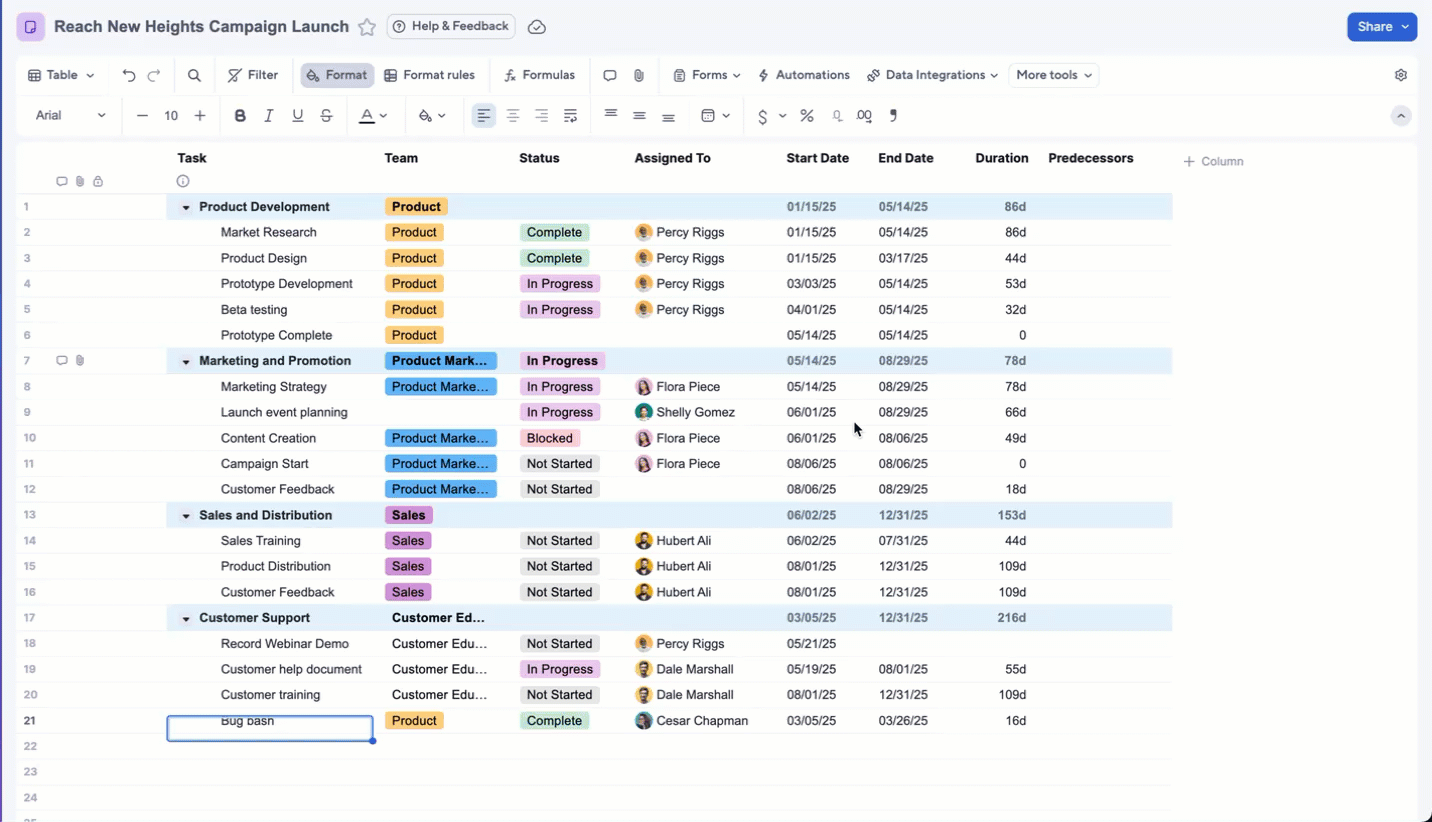Open Formulas menu
This screenshot has height=822, width=1432.
(539, 75)
